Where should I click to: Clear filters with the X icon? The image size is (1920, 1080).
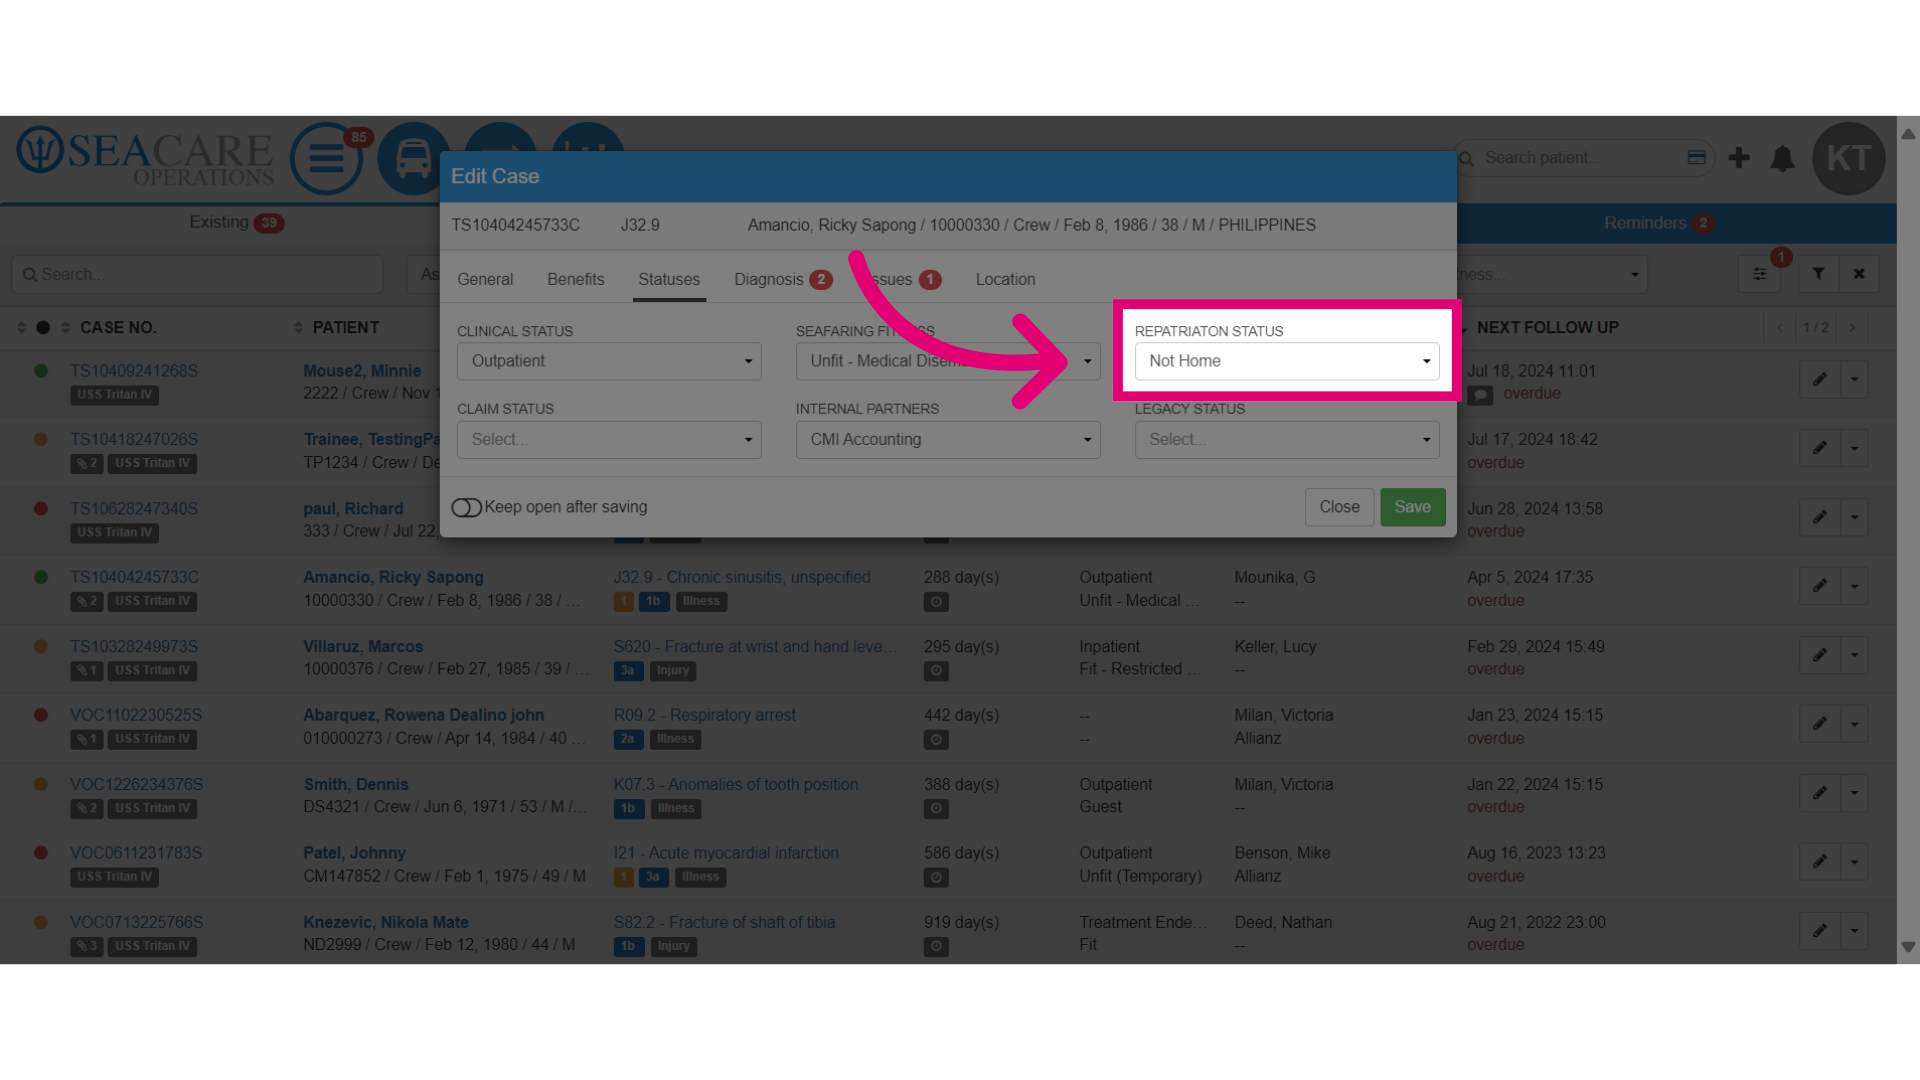[x=1859, y=274]
